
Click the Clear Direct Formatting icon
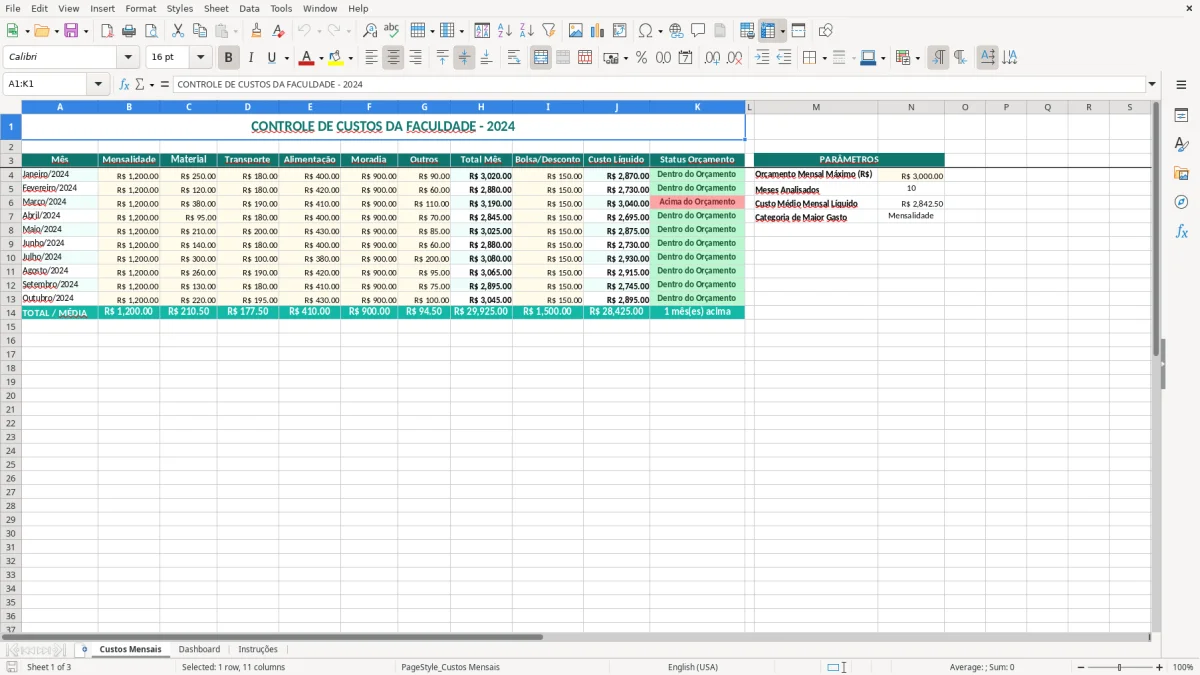(x=279, y=31)
